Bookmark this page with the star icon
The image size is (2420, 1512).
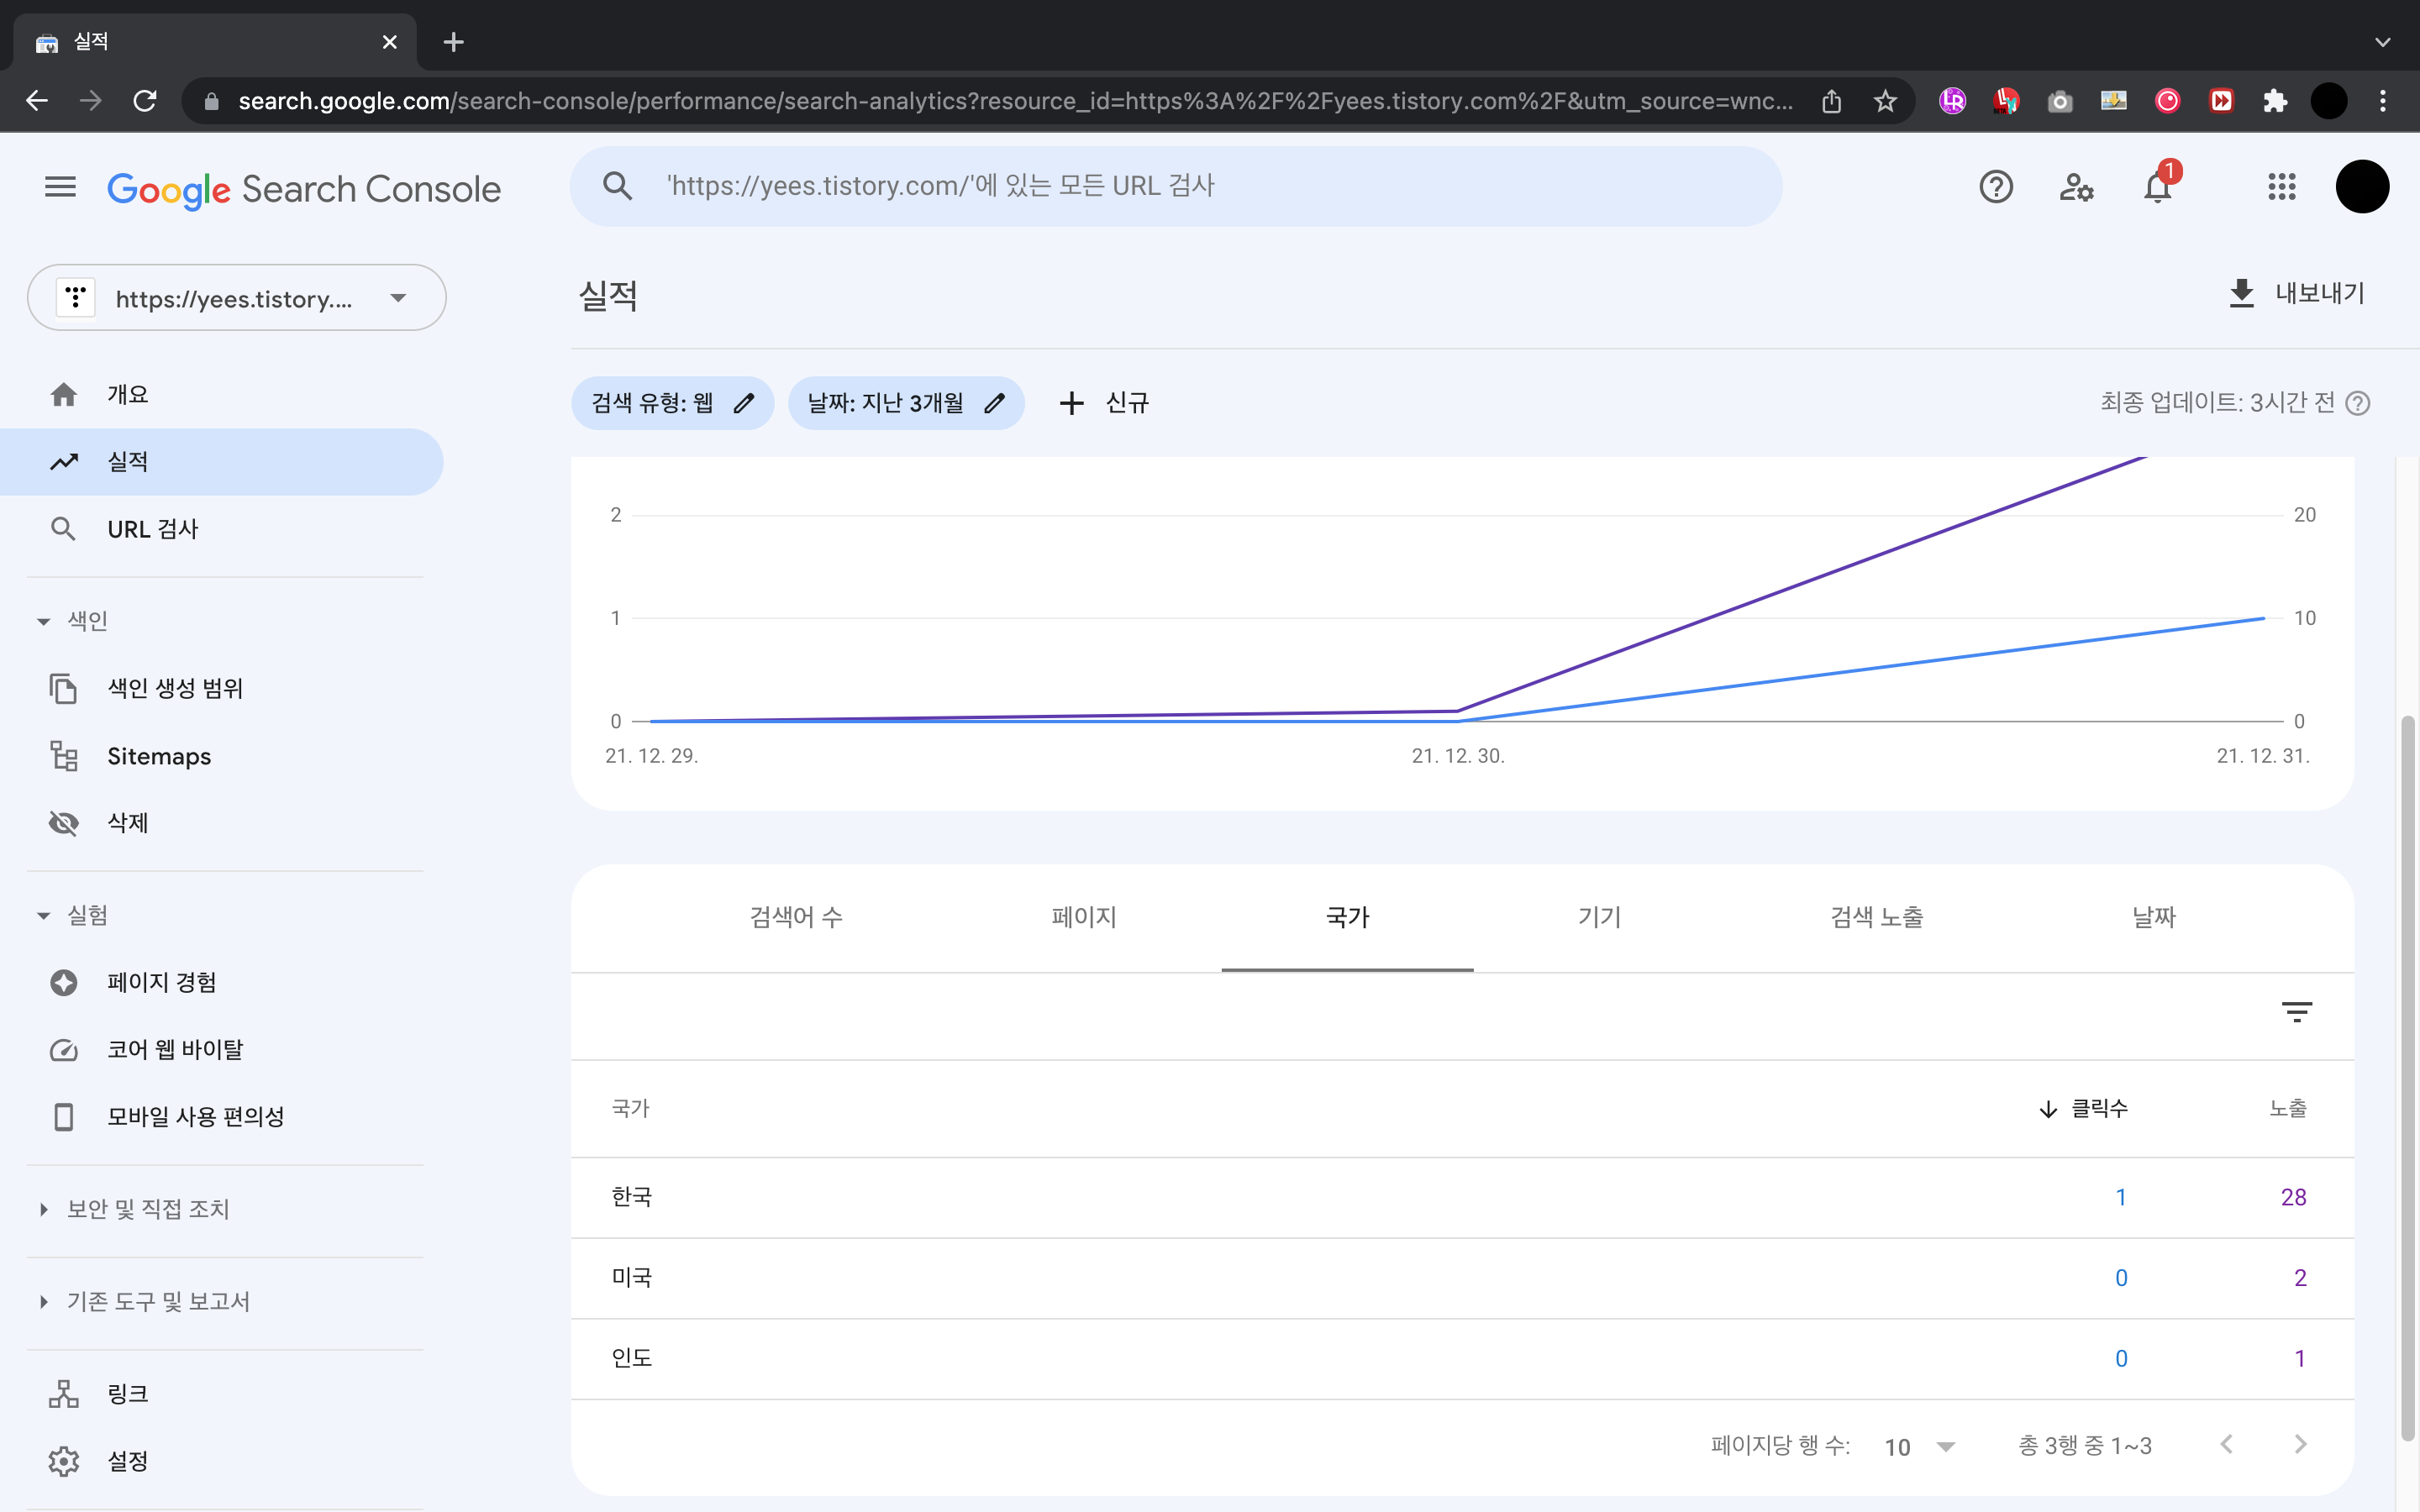[x=1885, y=101]
